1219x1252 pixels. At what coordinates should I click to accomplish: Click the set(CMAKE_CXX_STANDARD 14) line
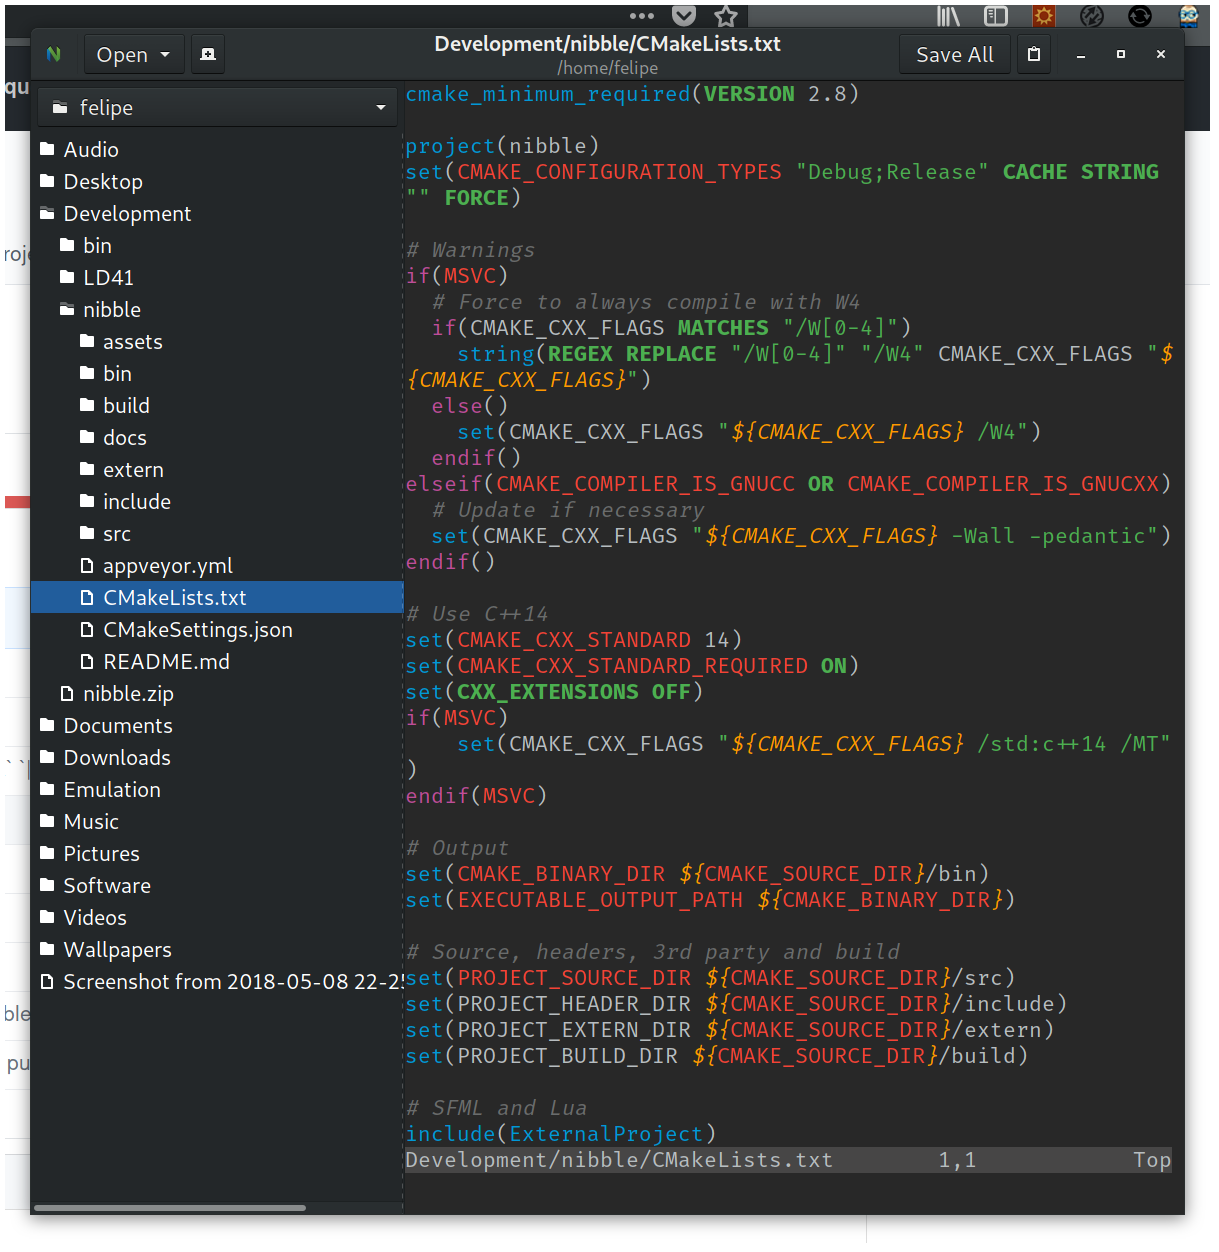coord(574,640)
